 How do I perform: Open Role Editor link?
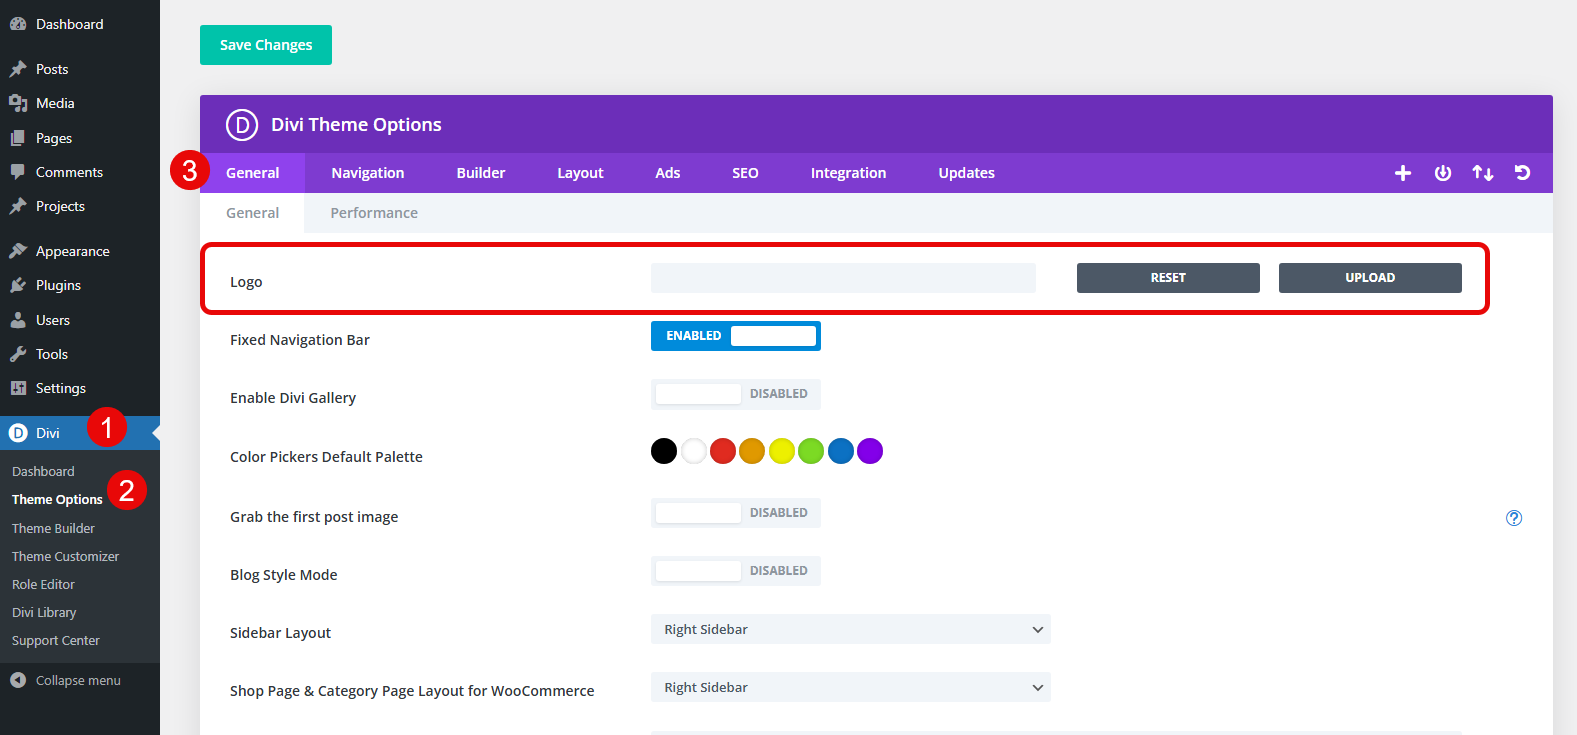point(43,584)
